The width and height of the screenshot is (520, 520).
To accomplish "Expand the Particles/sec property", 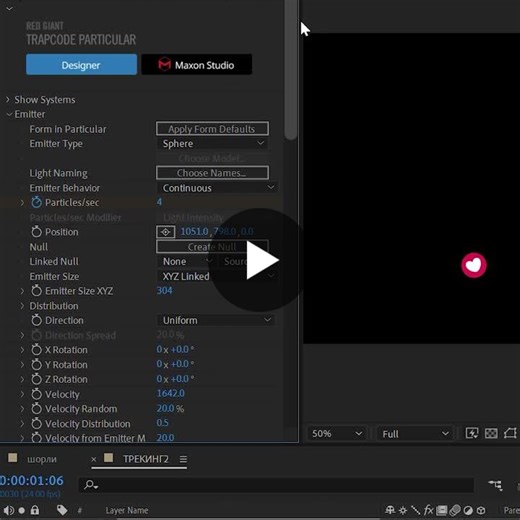I will pyautogui.click(x=22, y=202).
